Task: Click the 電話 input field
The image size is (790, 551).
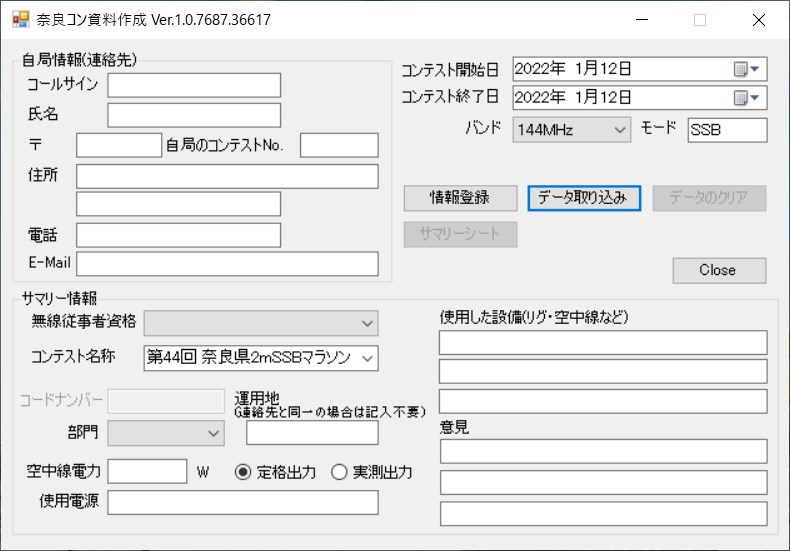Action: [x=178, y=235]
